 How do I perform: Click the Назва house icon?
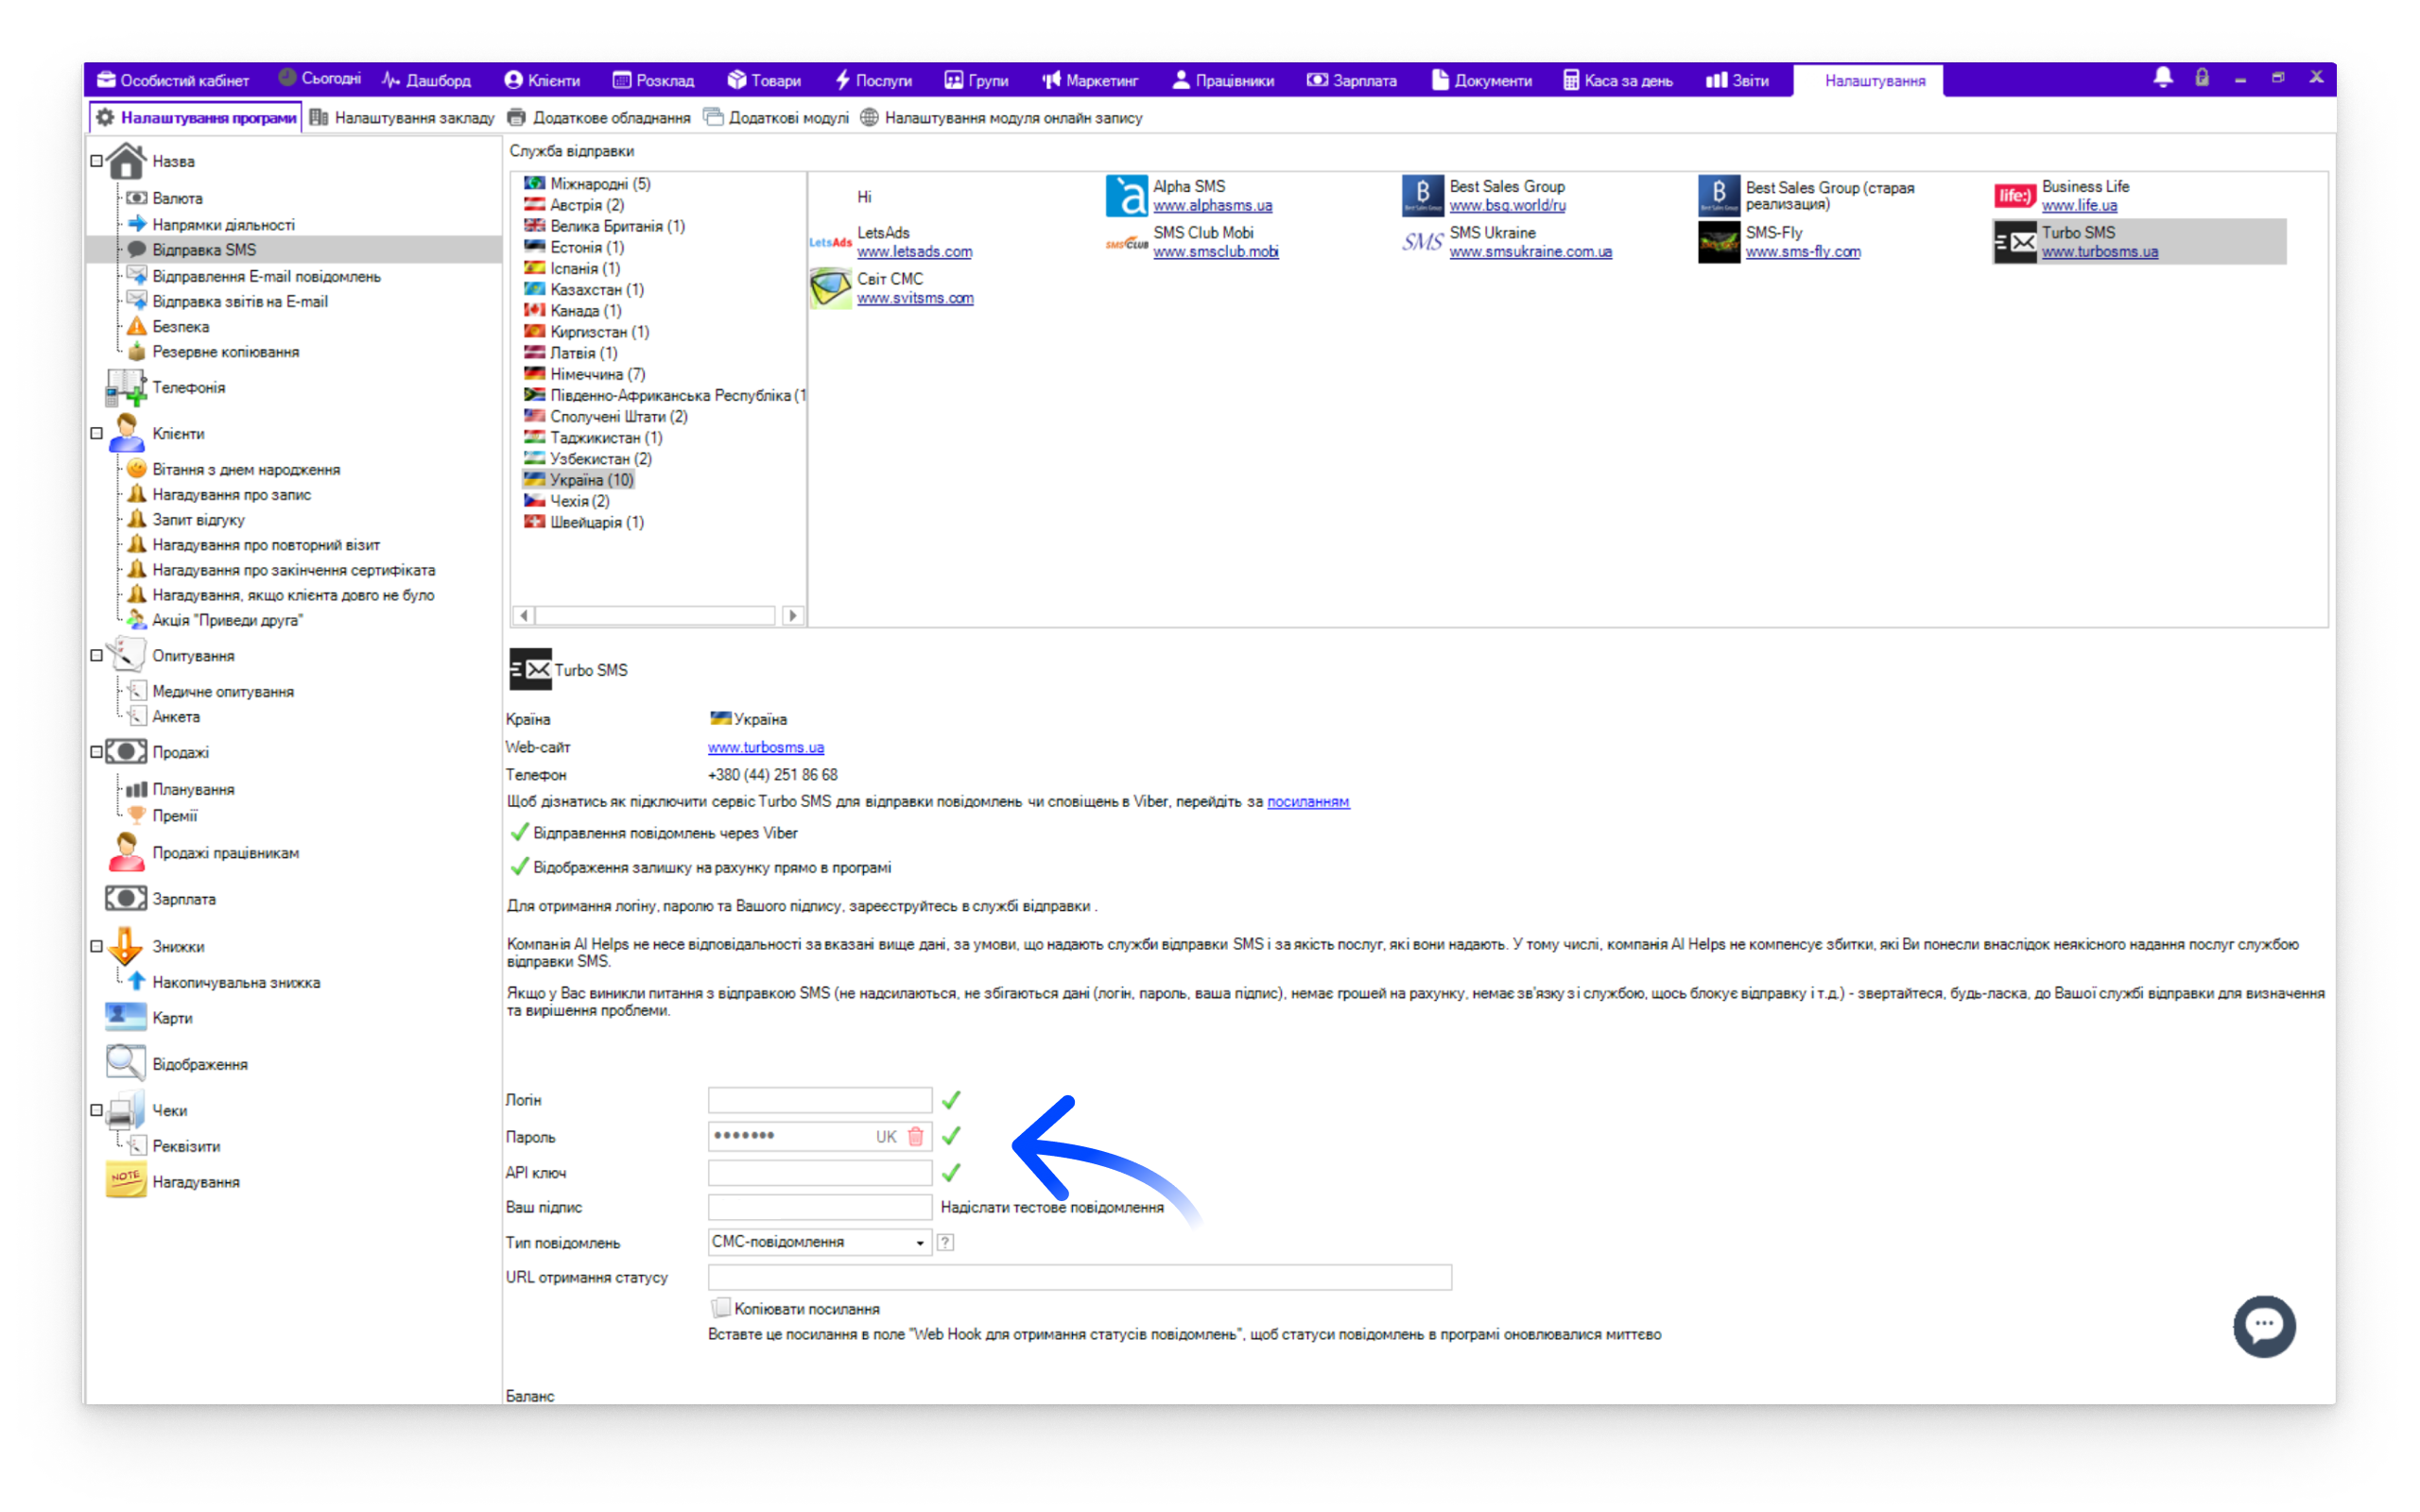[x=126, y=160]
